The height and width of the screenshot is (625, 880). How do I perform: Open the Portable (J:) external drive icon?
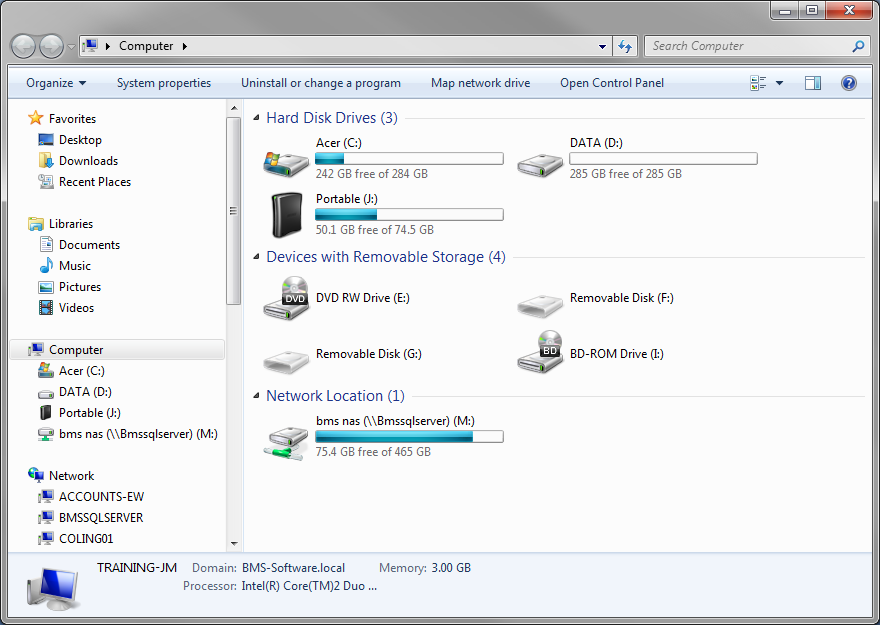[x=286, y=215]
